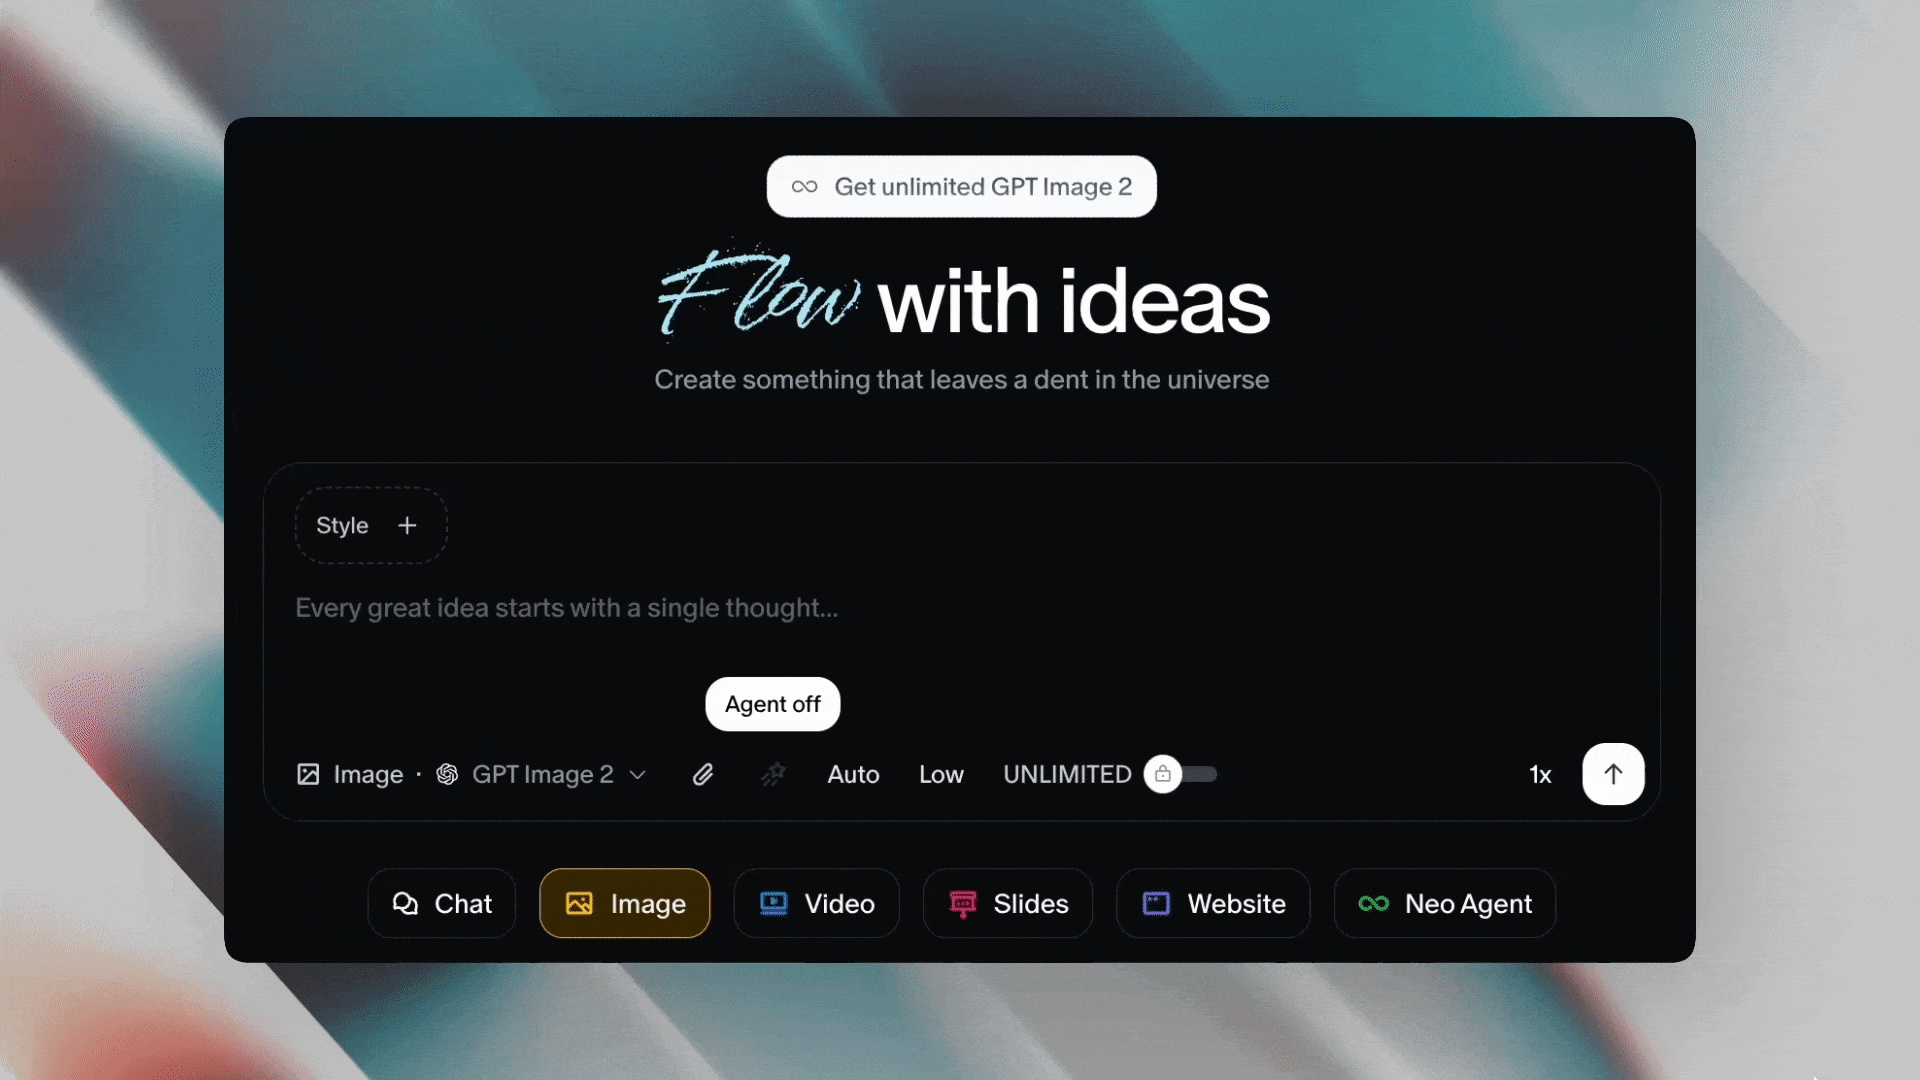Viewport: 1920px width, 1080px height.
Task: Click the Agent off tooltip label
Action: click(773, 704)
